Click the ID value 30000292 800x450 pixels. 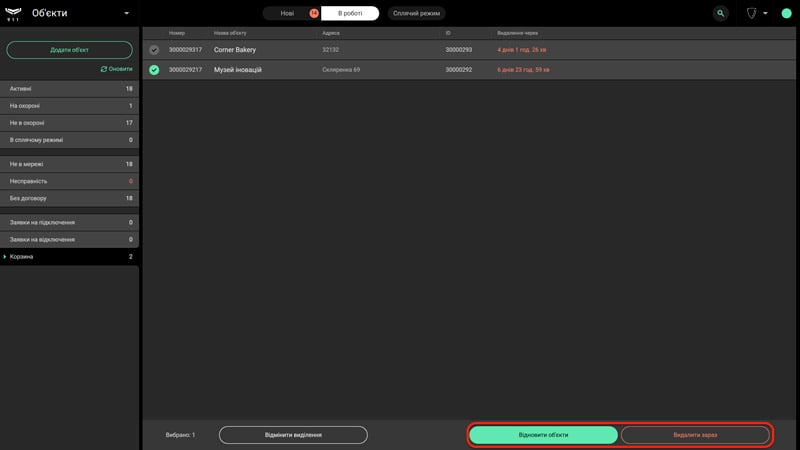[459, 70]
